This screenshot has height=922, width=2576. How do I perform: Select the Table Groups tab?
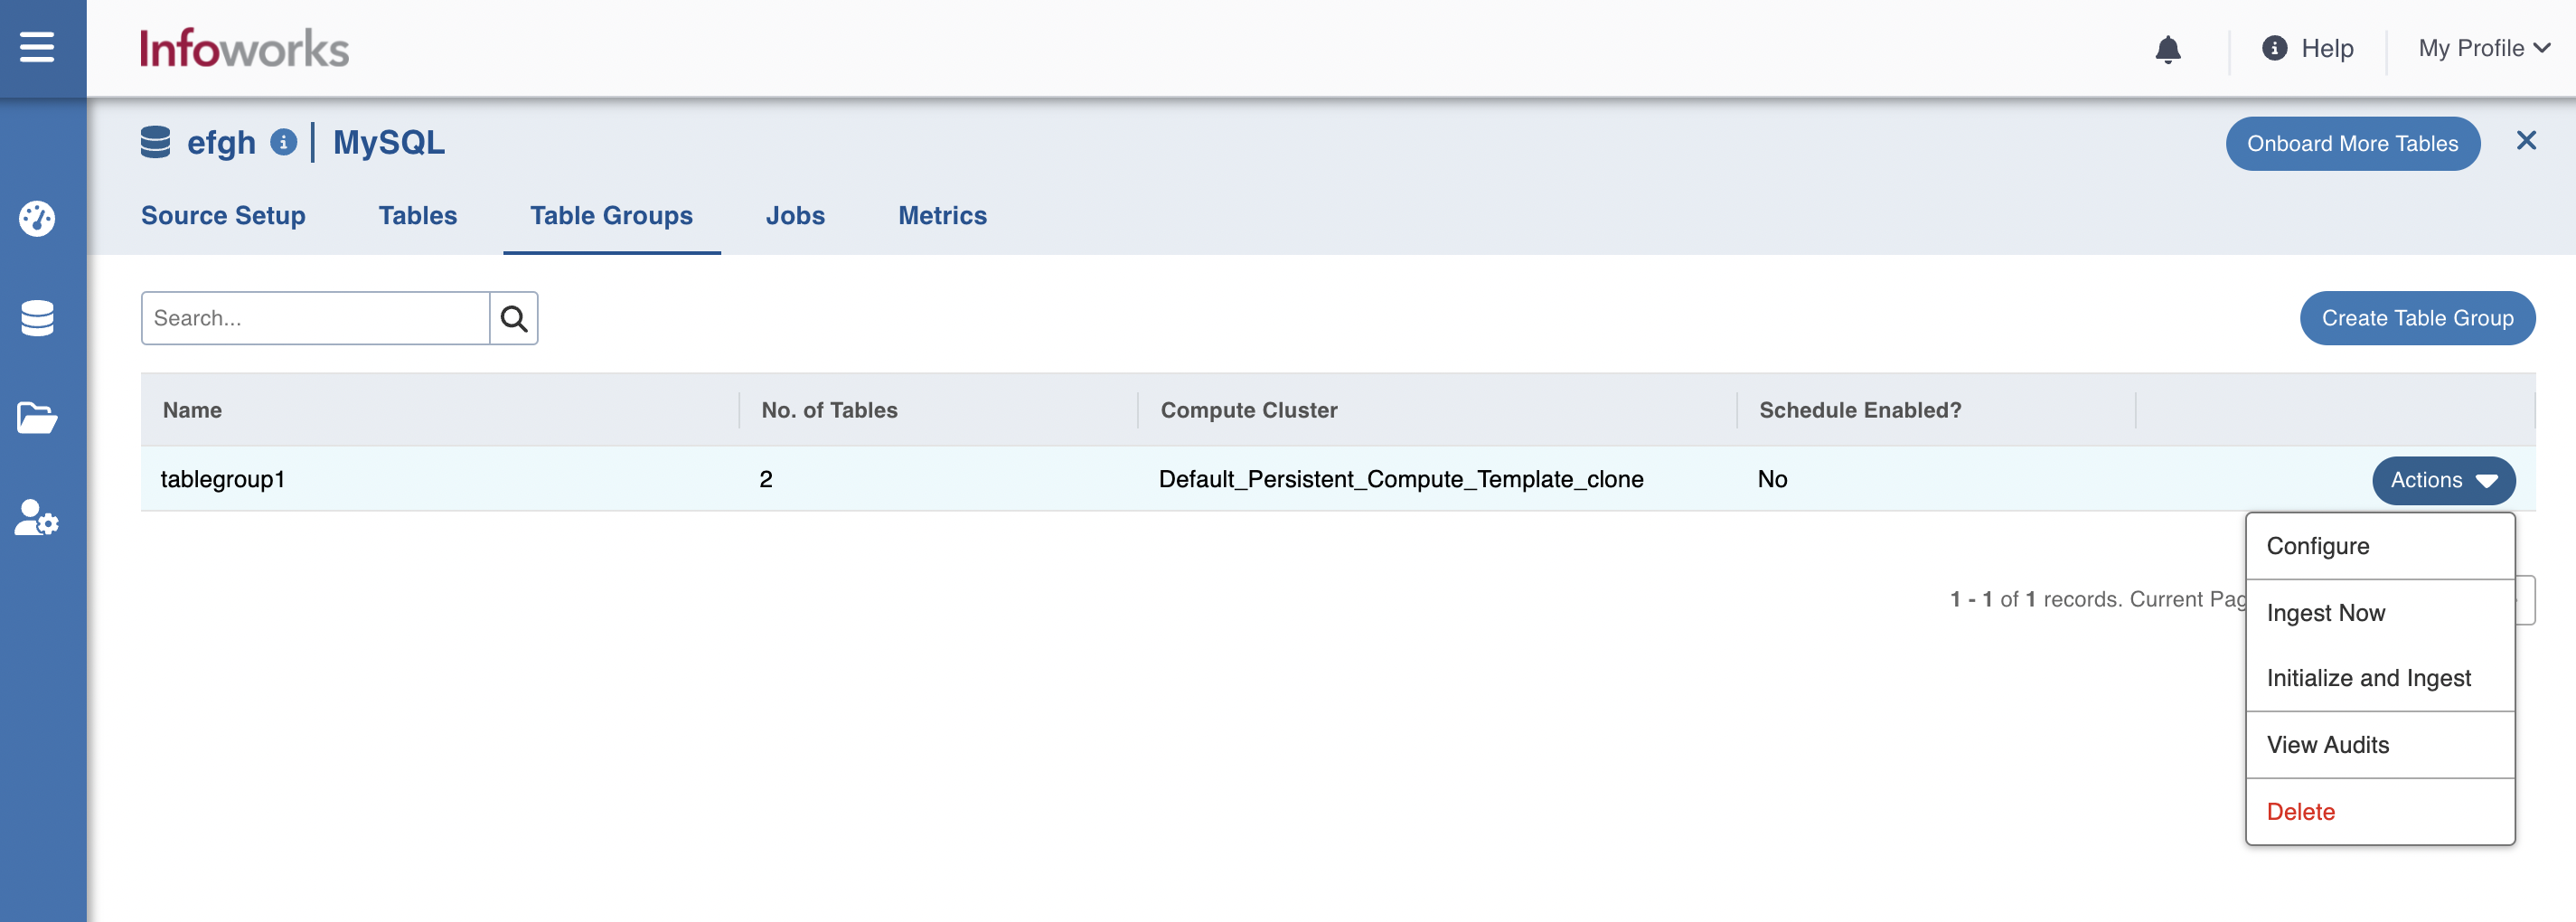tap(611, 215)
